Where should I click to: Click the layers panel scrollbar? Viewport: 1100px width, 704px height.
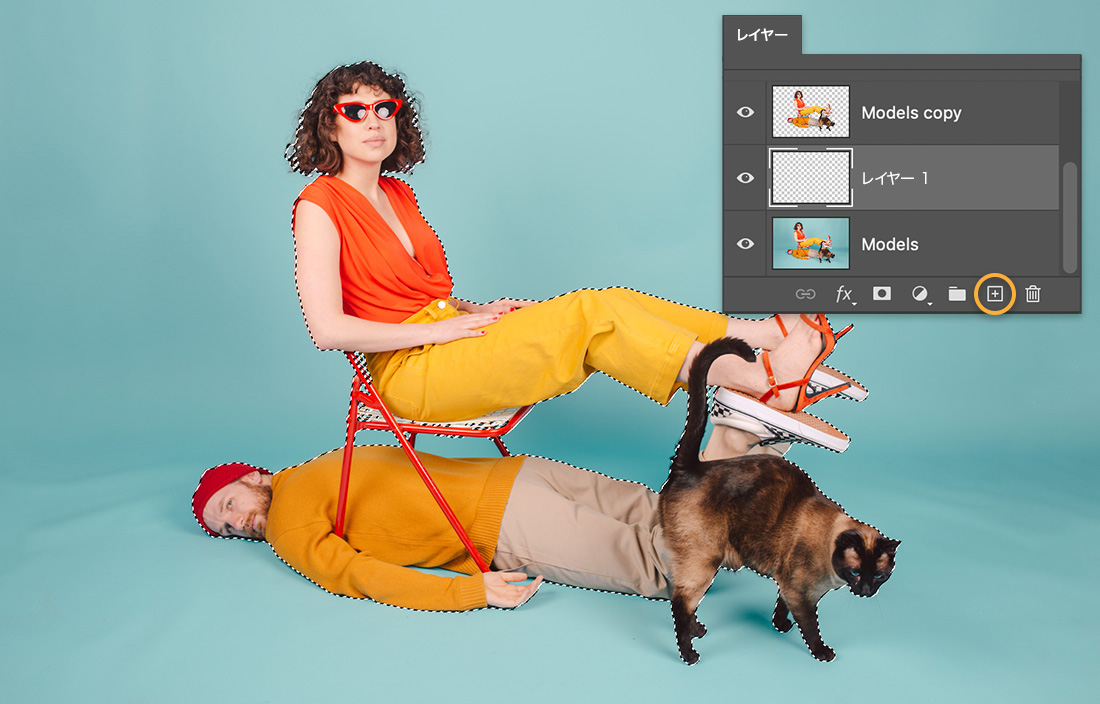click(x=1069, y=217)
